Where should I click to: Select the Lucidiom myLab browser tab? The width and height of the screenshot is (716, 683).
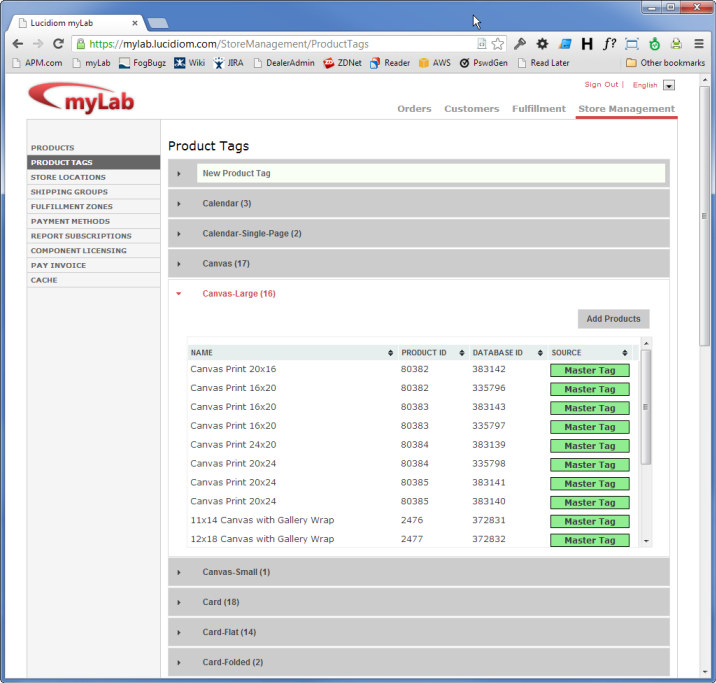(78, 23)
